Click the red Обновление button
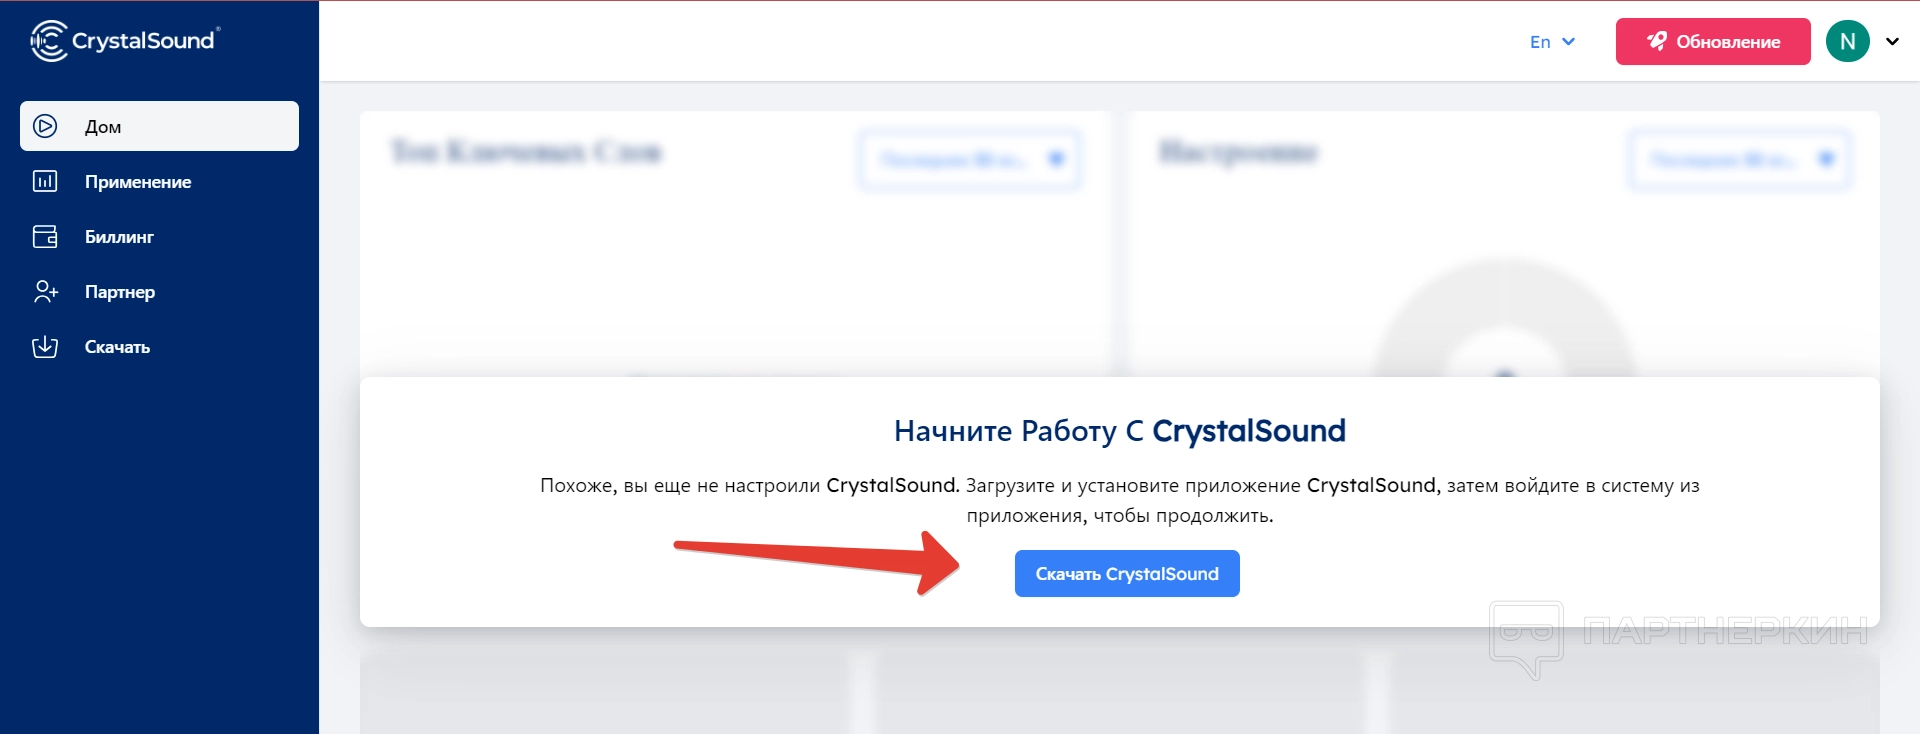 coord(1713,41)
